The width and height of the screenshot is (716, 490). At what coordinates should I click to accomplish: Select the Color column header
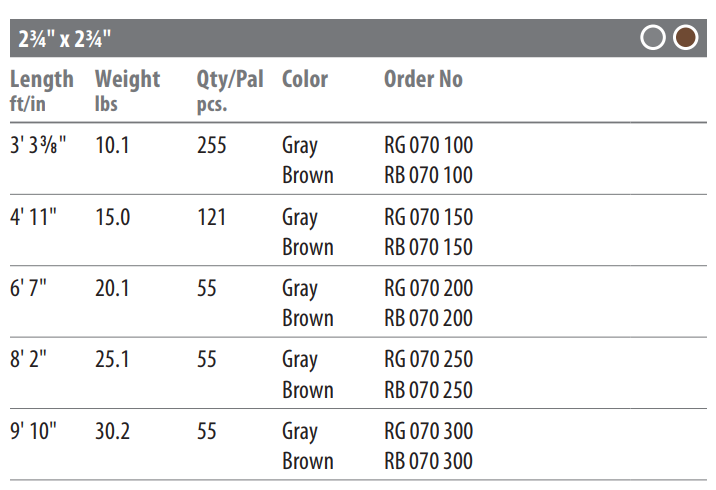[x=305, y=79]
